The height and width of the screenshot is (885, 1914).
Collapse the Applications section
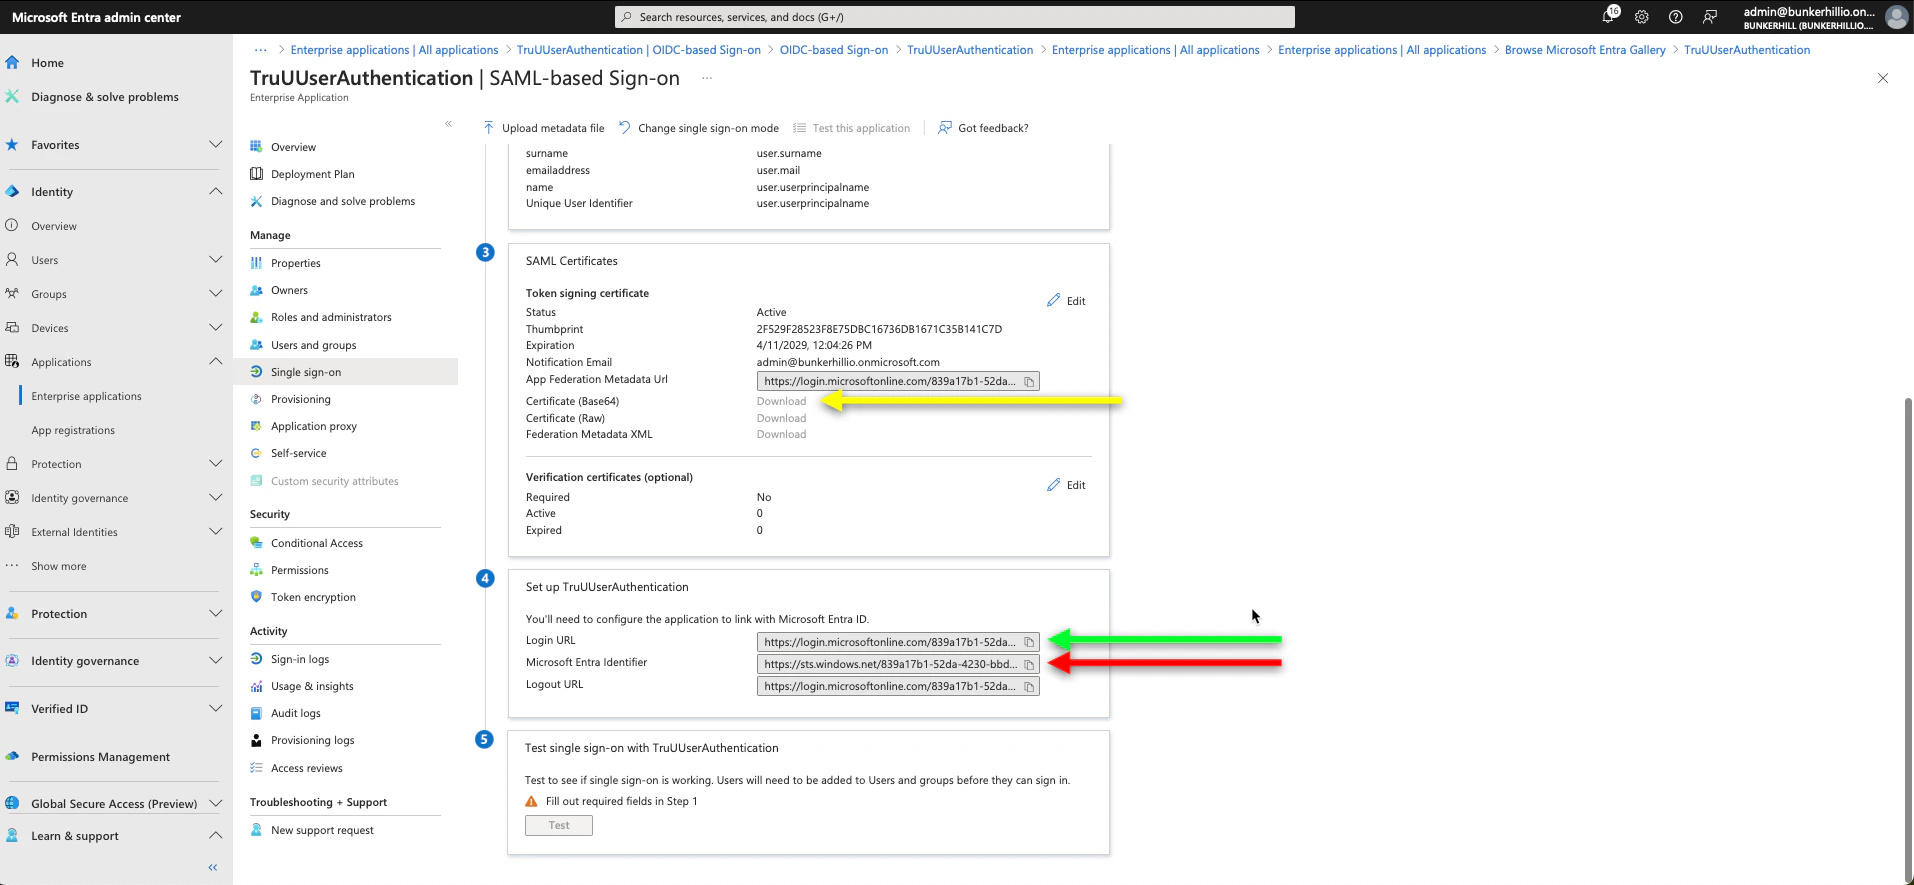[215, 362]
